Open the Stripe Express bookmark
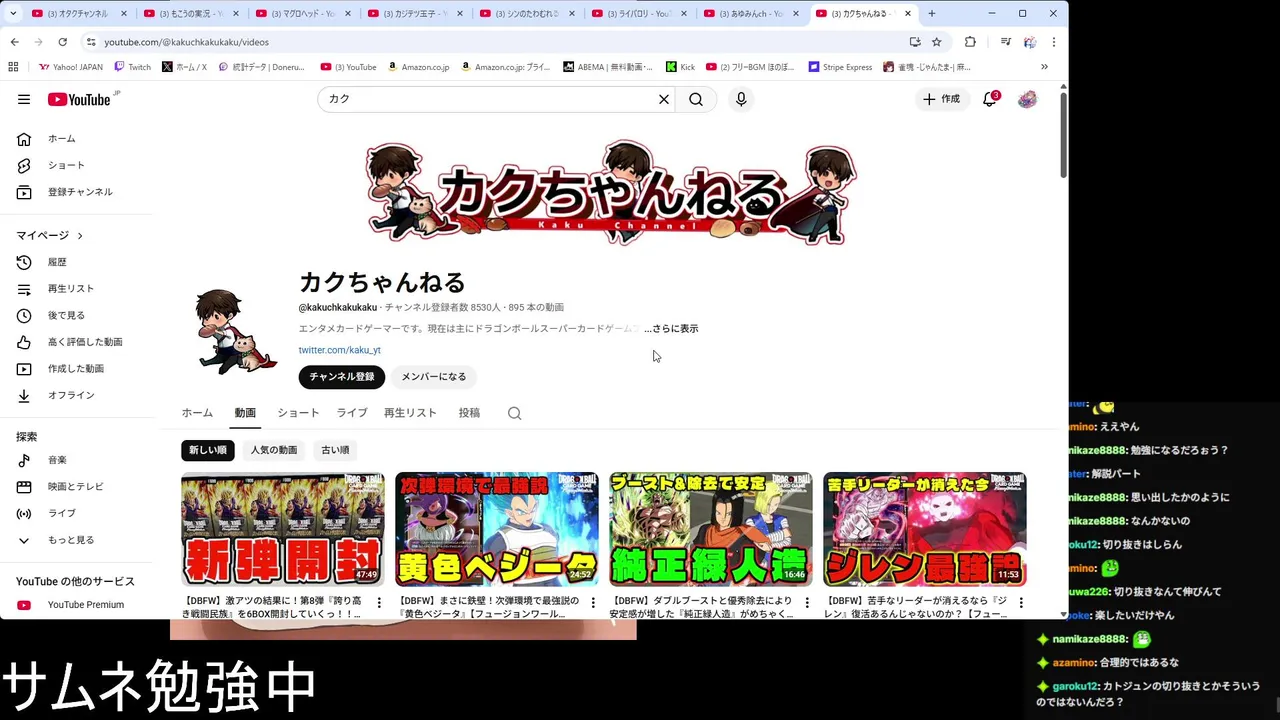 [x=840, y=67]
